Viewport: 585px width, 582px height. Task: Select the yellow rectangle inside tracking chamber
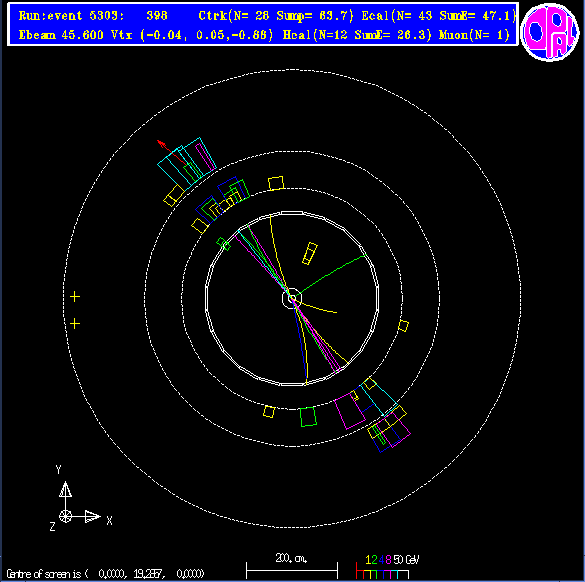(x=310, y=254)
